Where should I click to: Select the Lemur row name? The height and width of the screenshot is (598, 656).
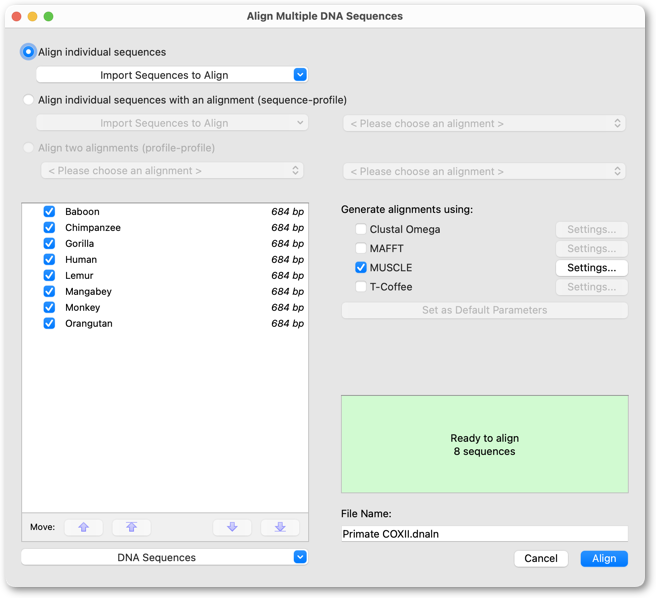click(x=79, y=275)
